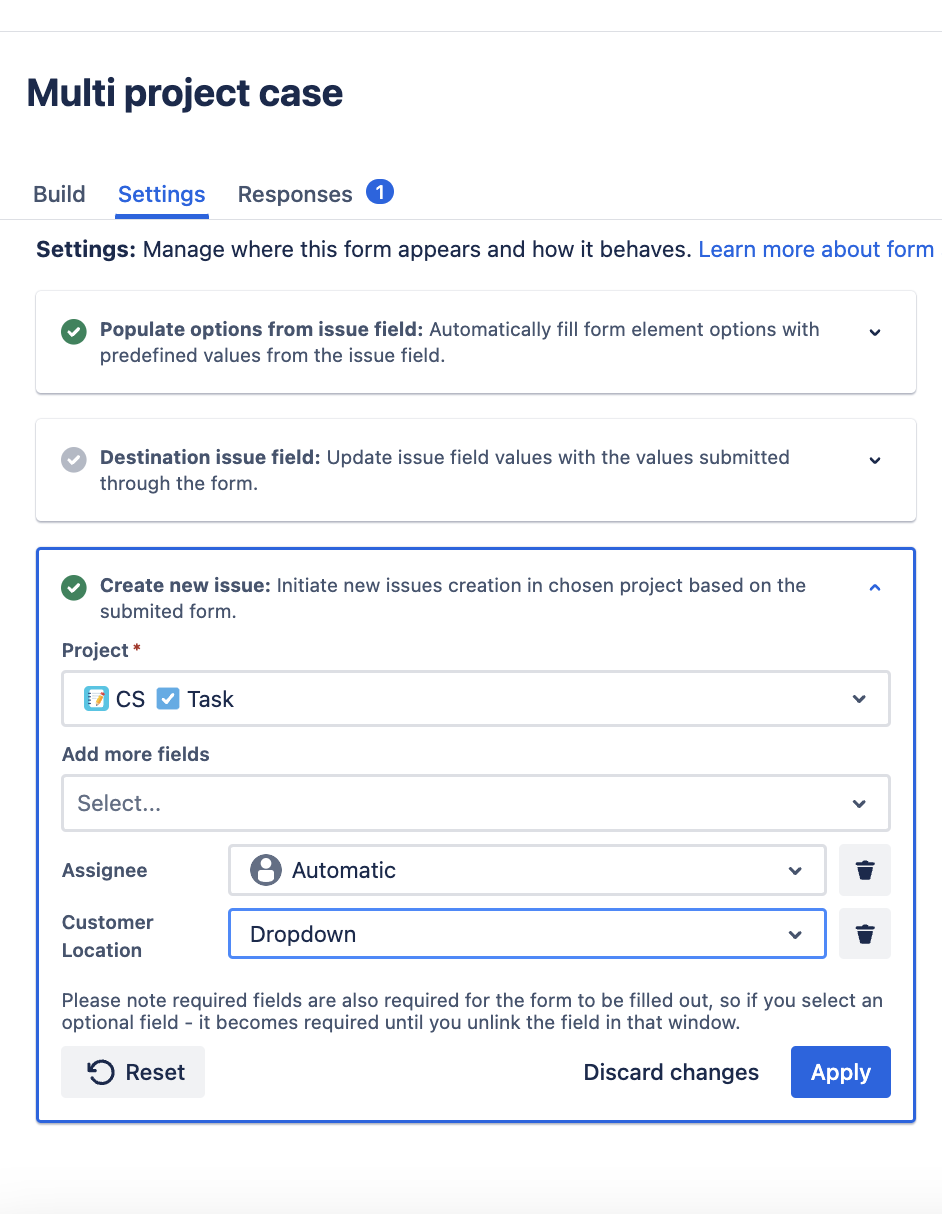Expand the Destination issue field section
This screenshot has height=1214, width=942.
(875, 460)
